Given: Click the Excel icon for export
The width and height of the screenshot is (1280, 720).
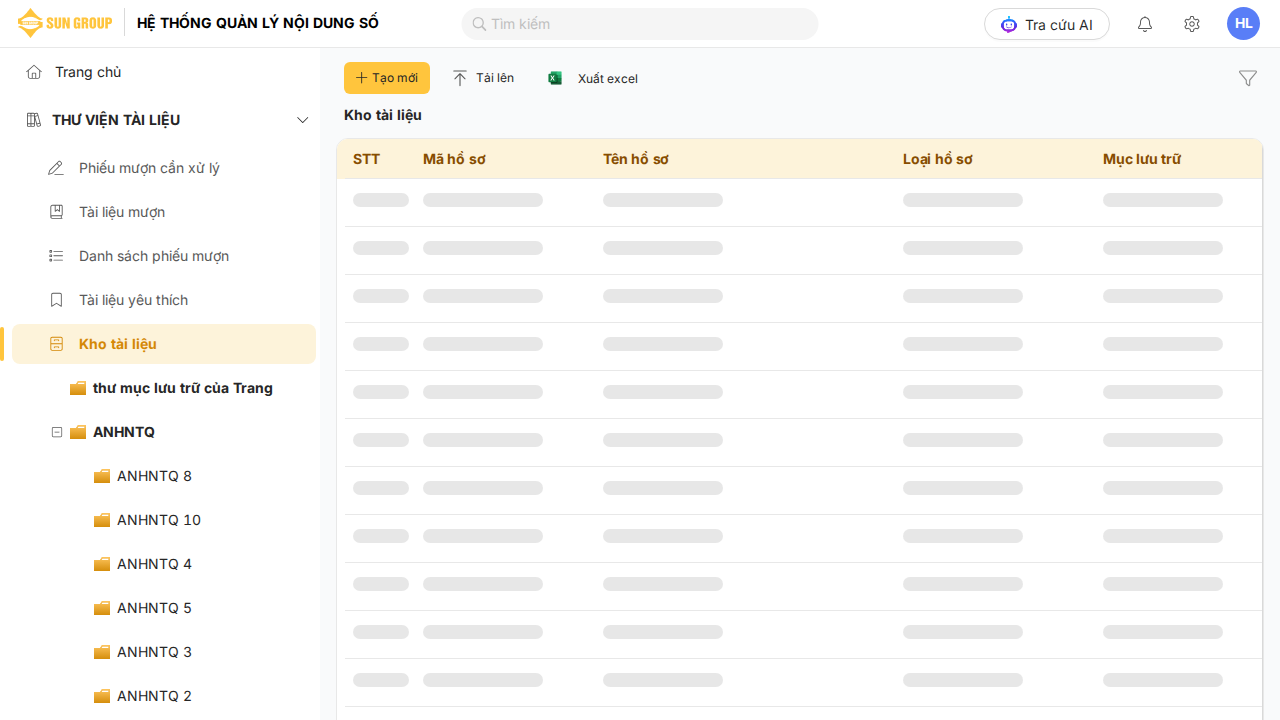Looking at the screenshot, I should point(555,78).
